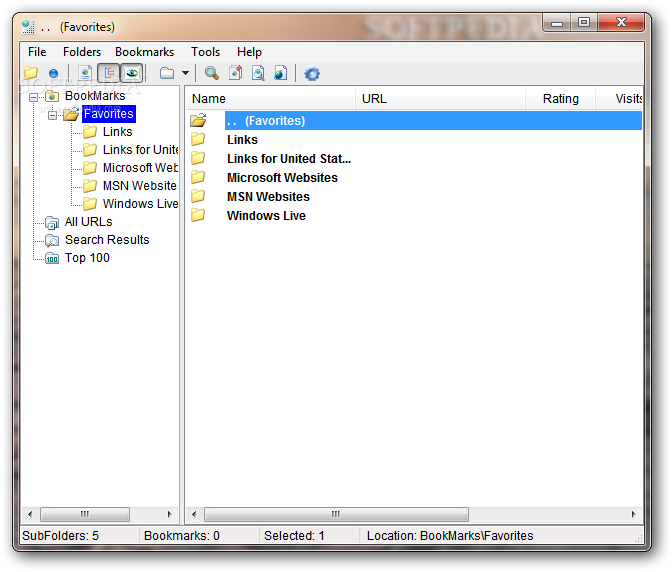Viewport: 672px width, 572px height.
Task: Click the page with magnifier toolbar icon
Action: 258,73
